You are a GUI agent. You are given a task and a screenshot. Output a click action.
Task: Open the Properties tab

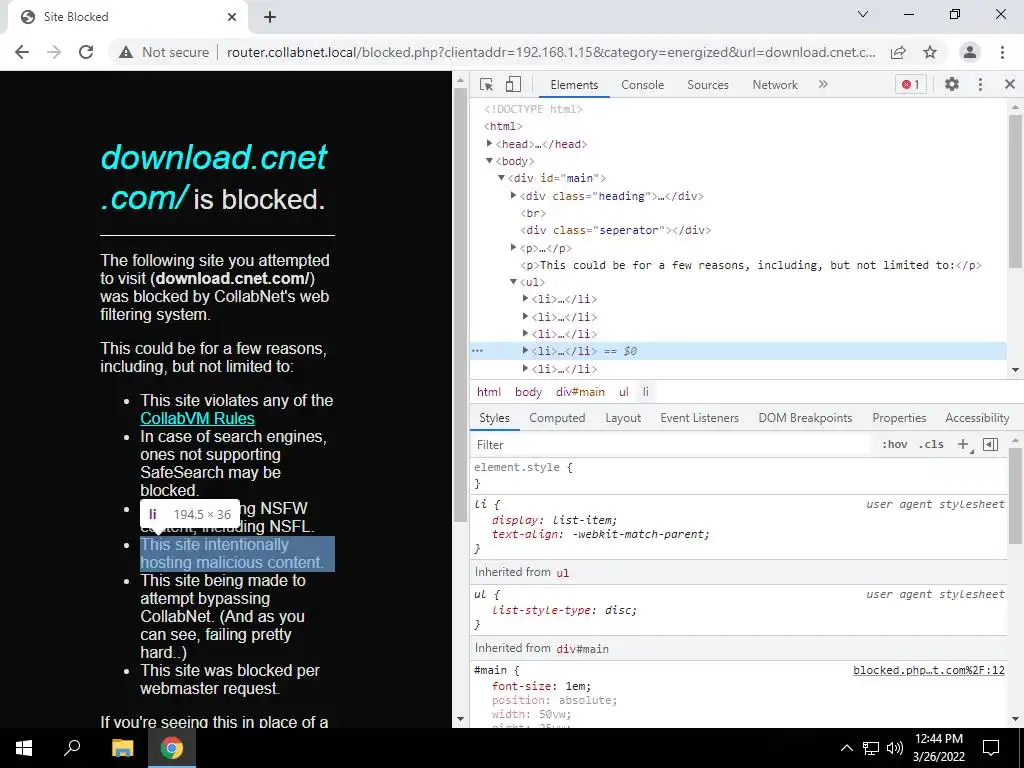(899, 418)
